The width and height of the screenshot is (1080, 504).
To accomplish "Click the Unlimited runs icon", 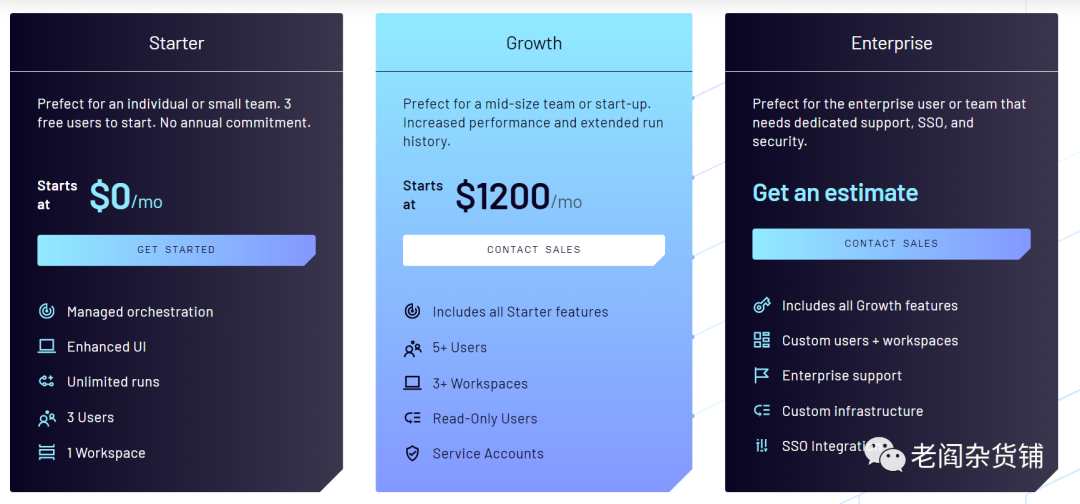I will click(x=46, y=381).
